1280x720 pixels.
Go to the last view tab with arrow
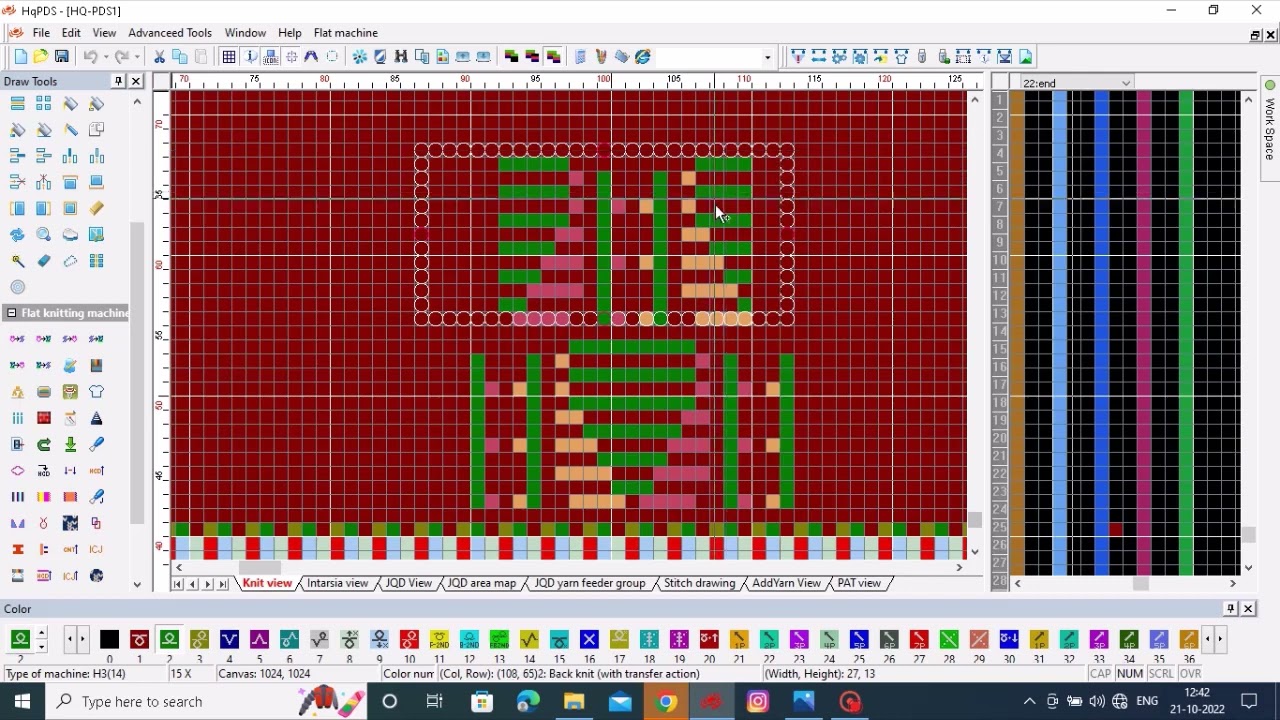coord(223,583)
